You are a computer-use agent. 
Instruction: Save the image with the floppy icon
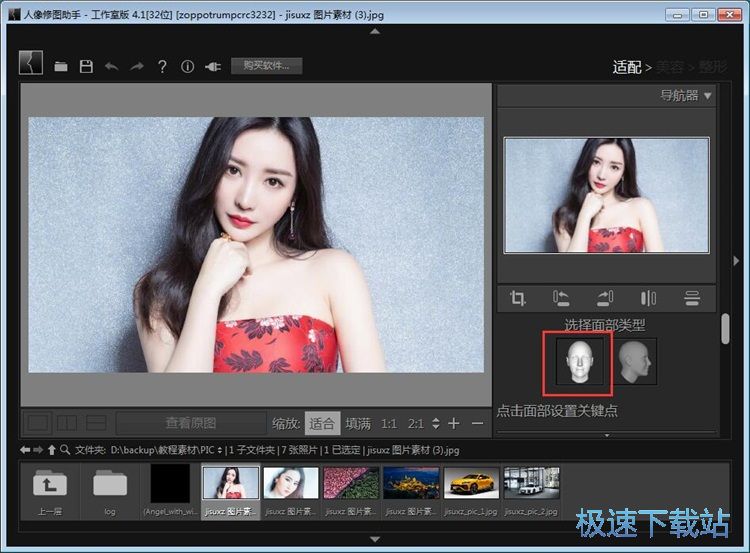point(86,66)
